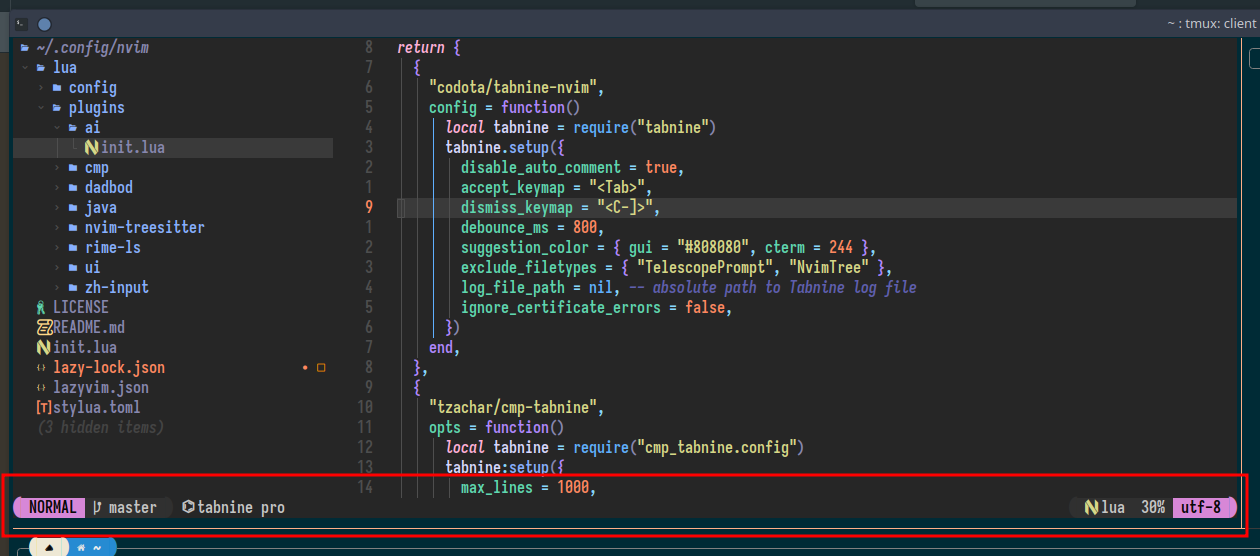The height and width of the screenshot is (556, 1260).
Task: Expand the nvim-treesitter folder chevron
Action: pyautogui.click(x=57, y=227)
